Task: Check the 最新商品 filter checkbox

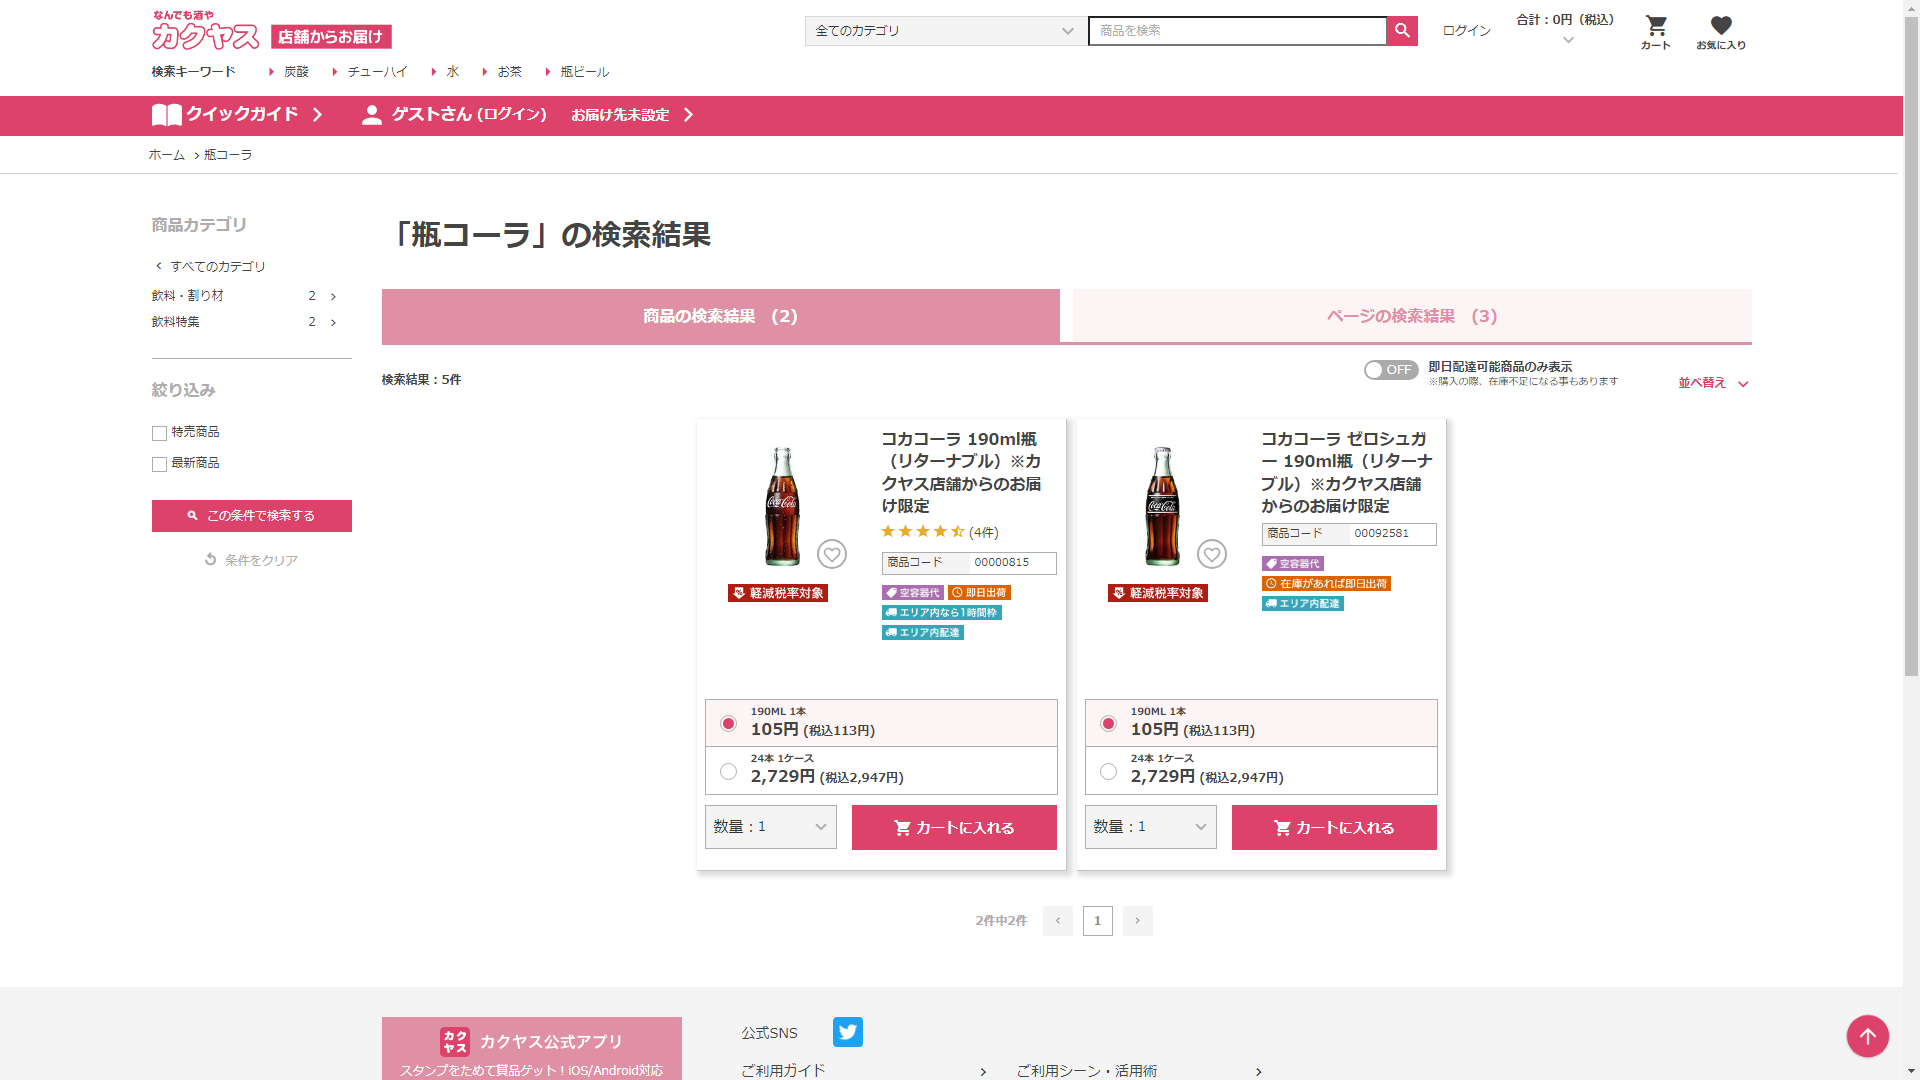Action: click(159, 464)
